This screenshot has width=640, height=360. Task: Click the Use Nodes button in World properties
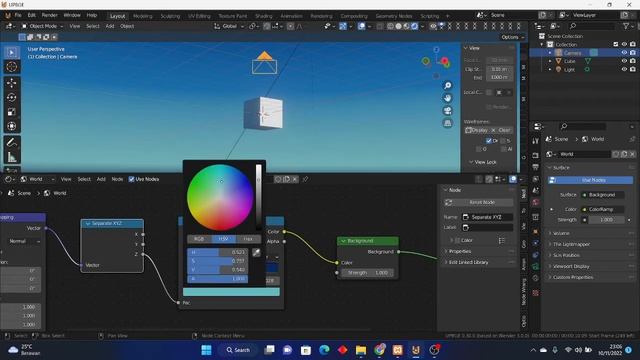tap(590, 180)
